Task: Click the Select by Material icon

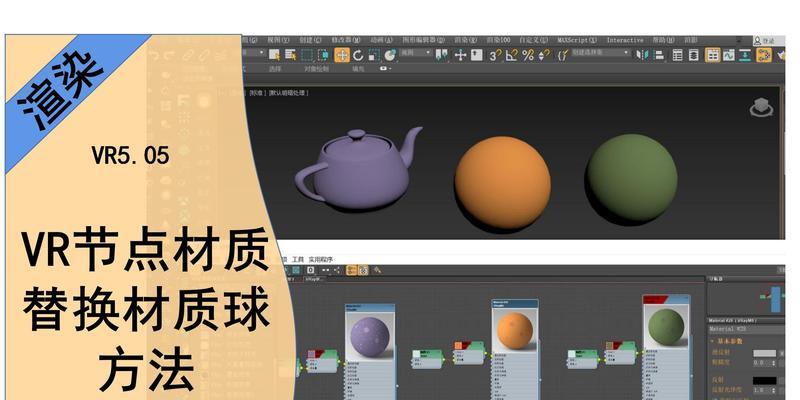Action: click(377, 270)
